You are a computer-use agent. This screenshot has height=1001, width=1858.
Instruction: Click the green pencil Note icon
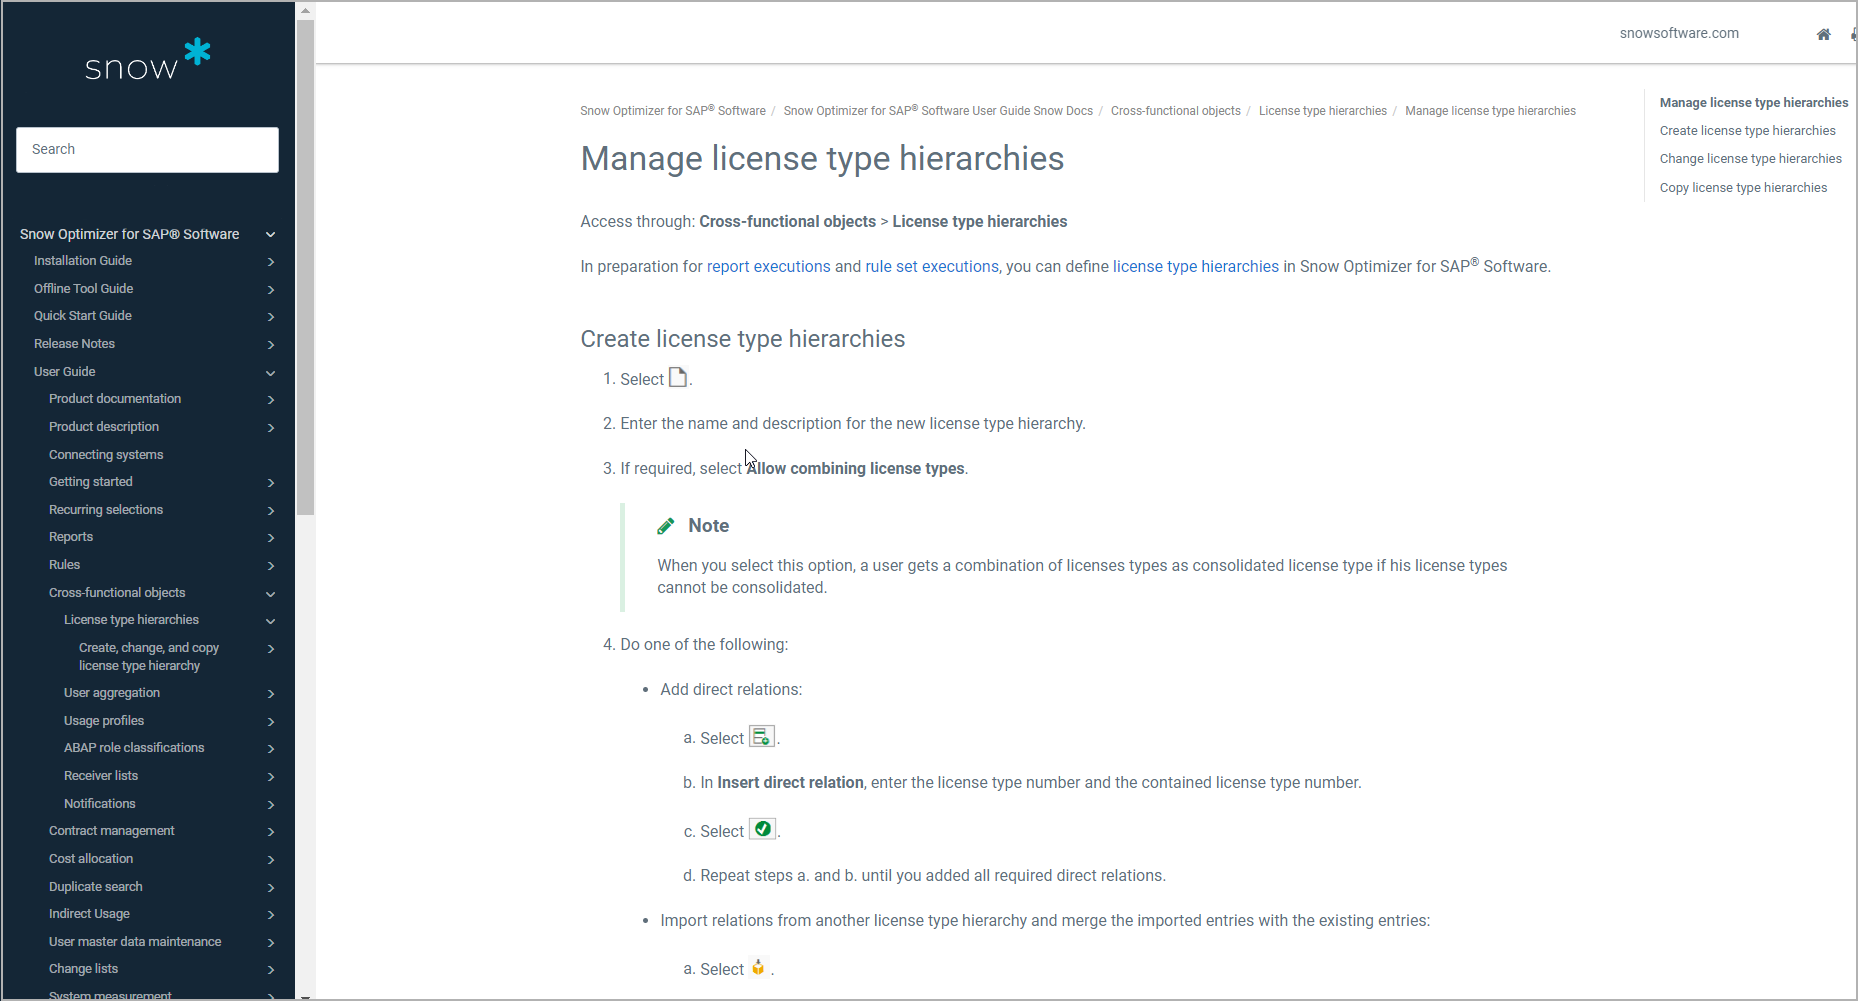point(666,526)
